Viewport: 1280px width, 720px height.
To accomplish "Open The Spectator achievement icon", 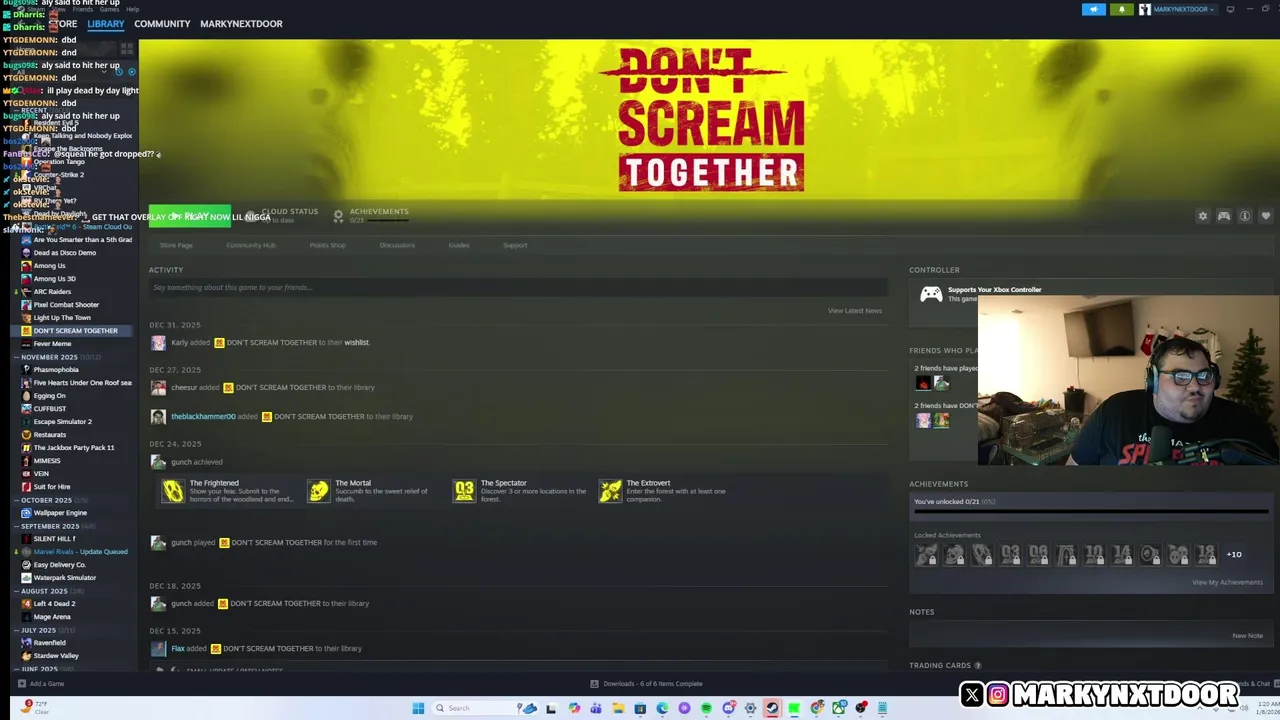I will click(x=464, y=491).
